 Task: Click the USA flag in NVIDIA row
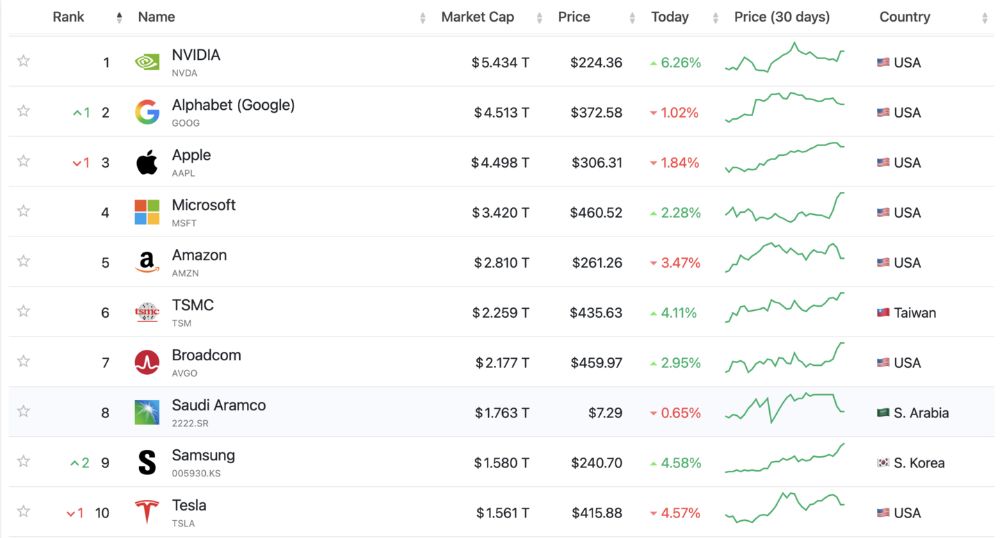pyautogui.click(x=883, y=62)
